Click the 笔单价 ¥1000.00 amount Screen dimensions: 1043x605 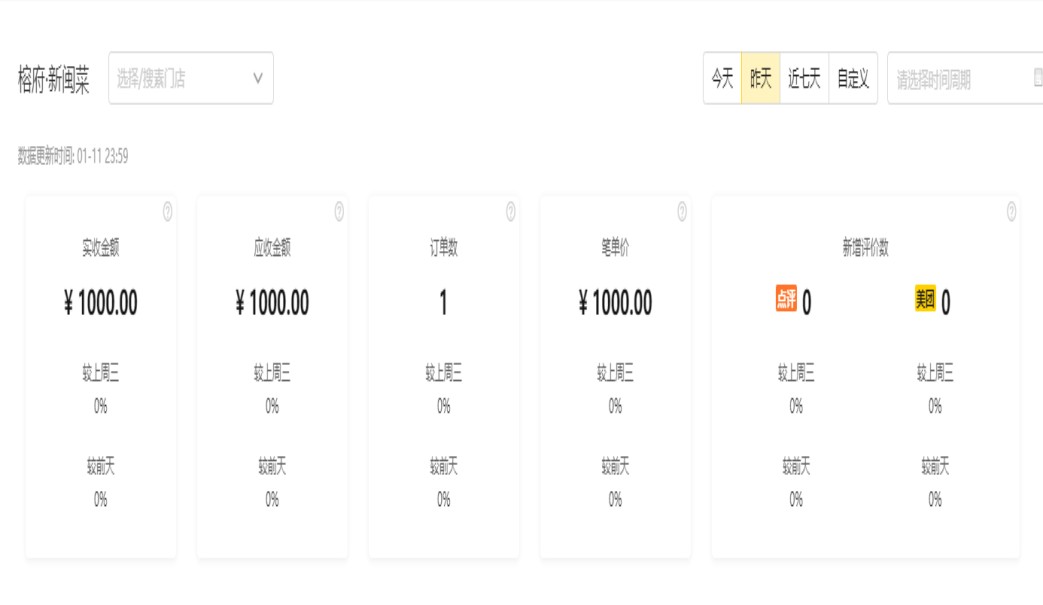(x=615, y=303)
